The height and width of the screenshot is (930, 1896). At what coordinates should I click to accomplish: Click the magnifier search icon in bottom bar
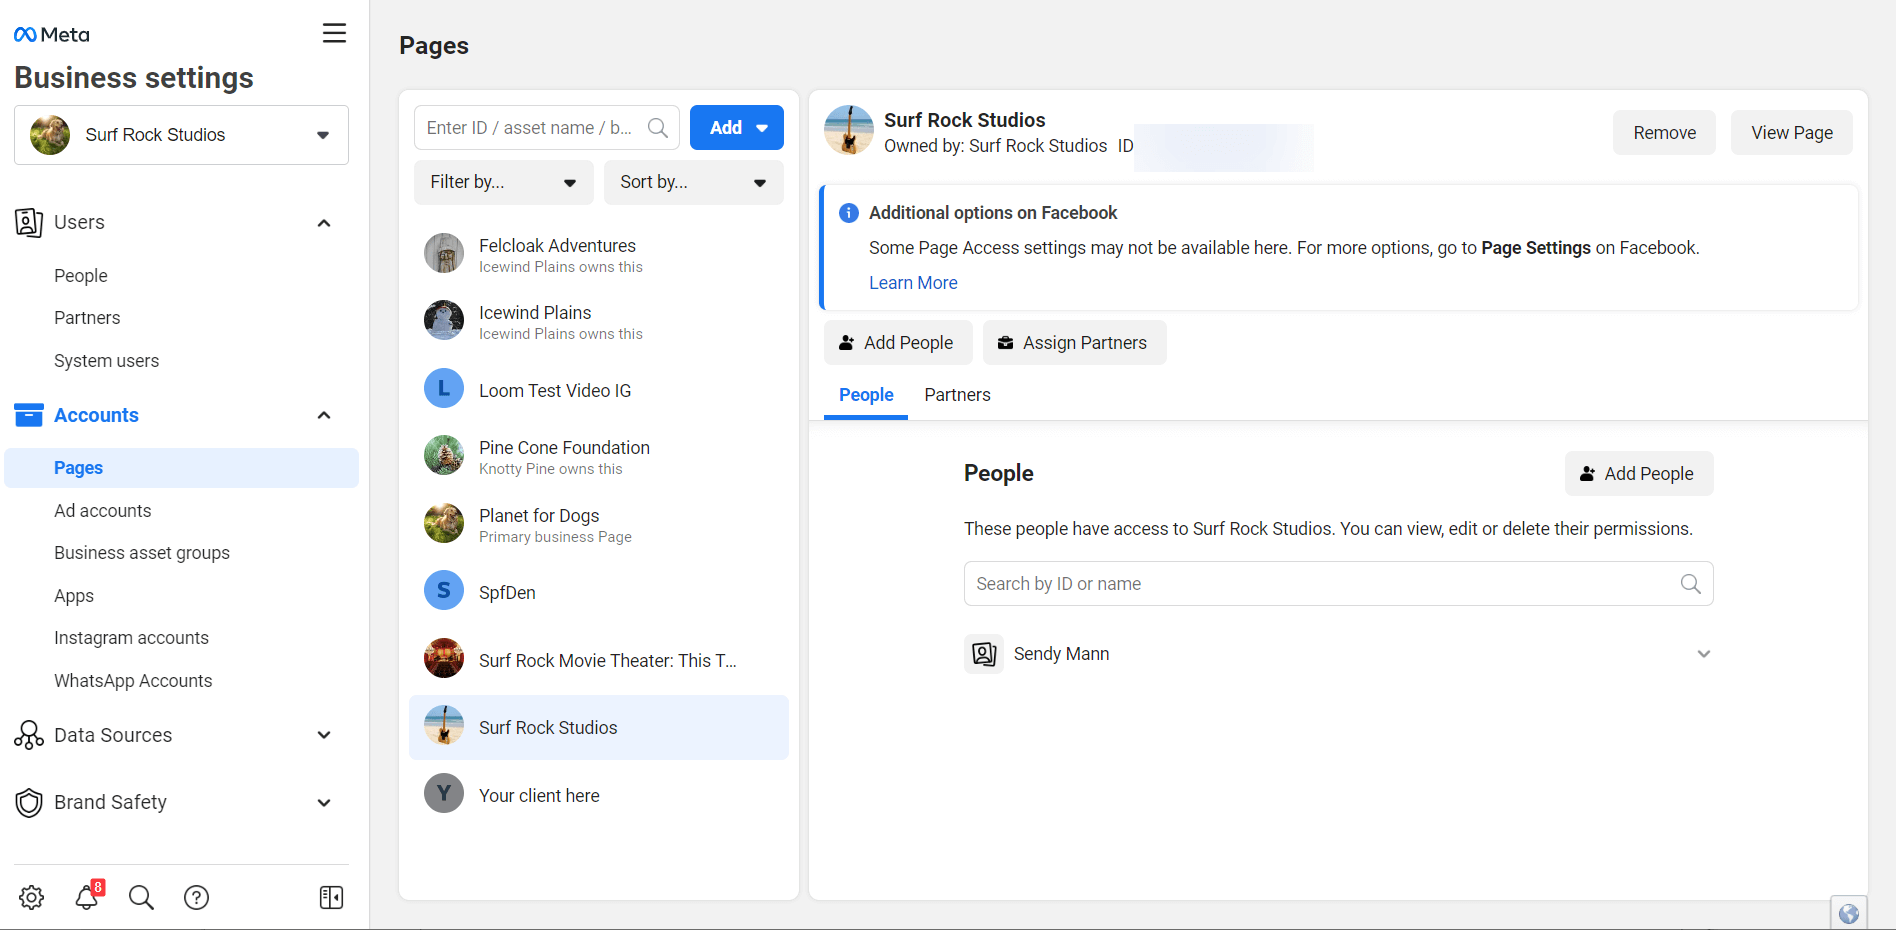pos(141,897)
